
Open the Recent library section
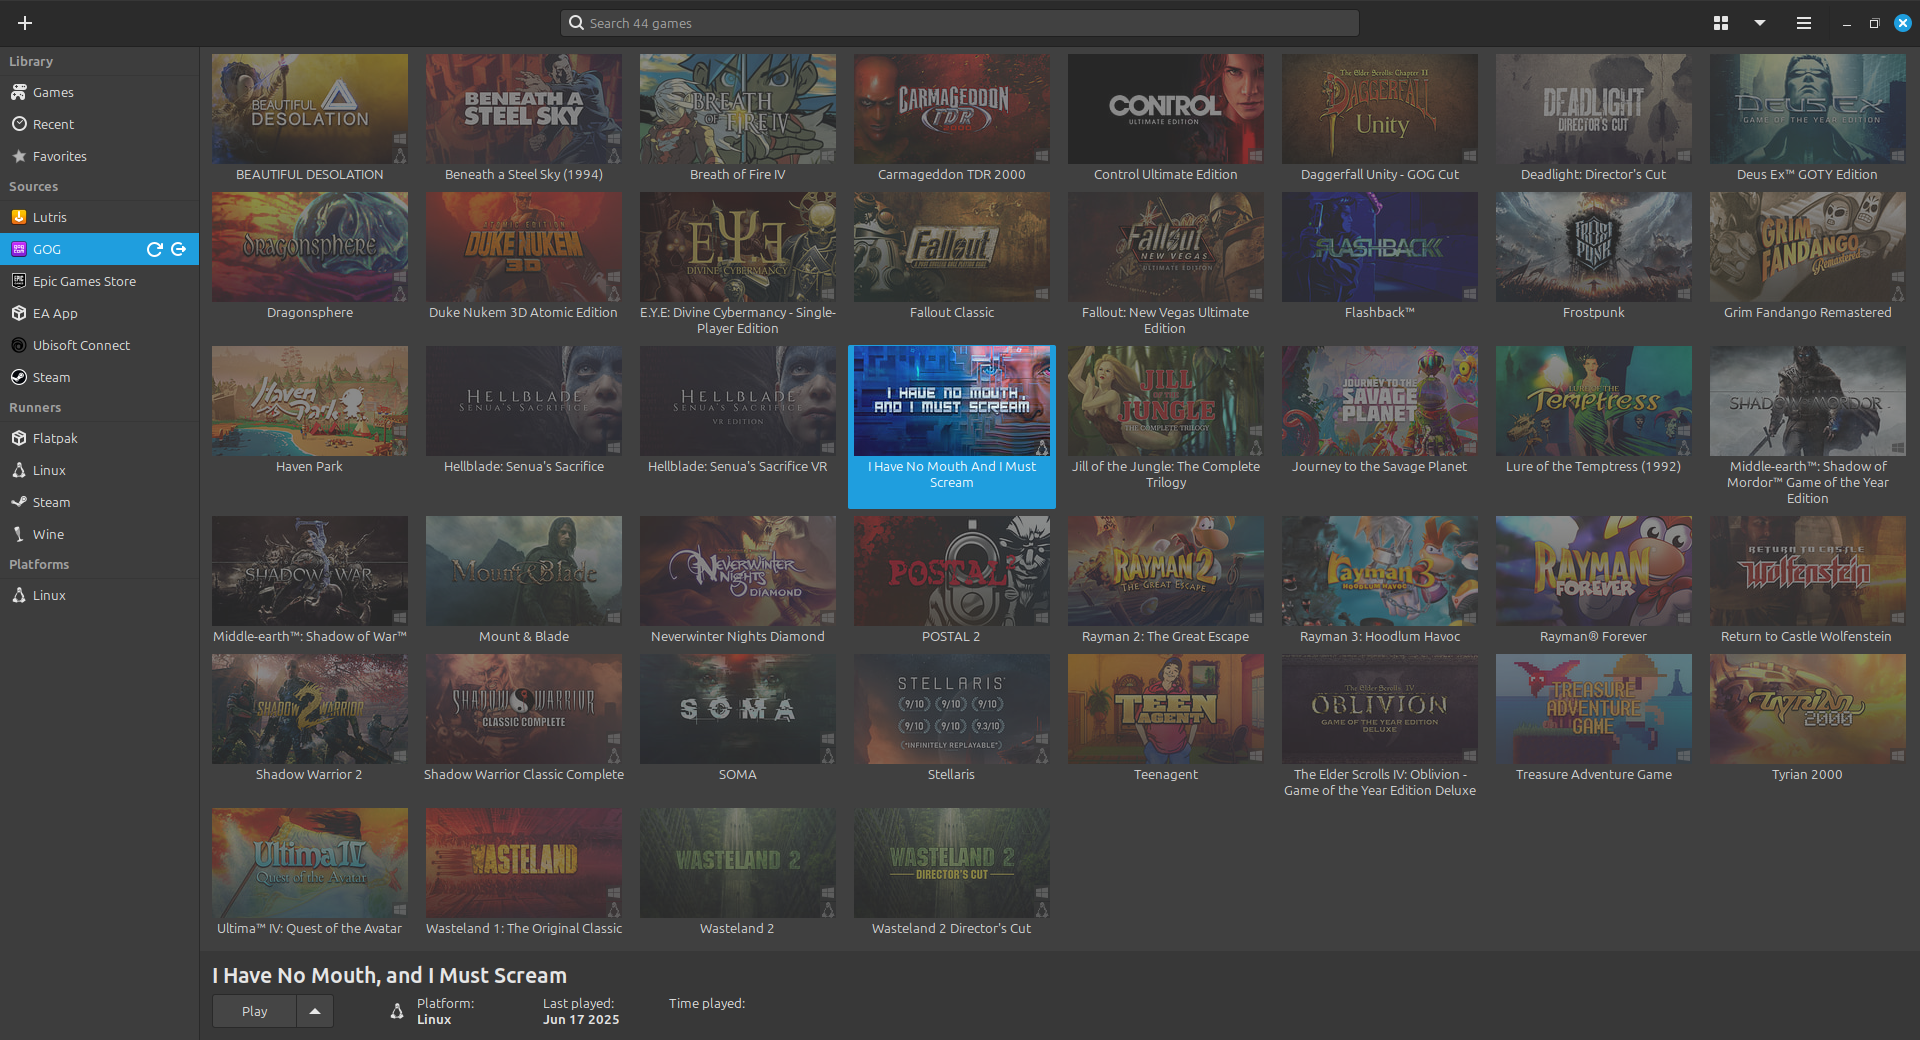pyautogui.click(x=99, y=124)
